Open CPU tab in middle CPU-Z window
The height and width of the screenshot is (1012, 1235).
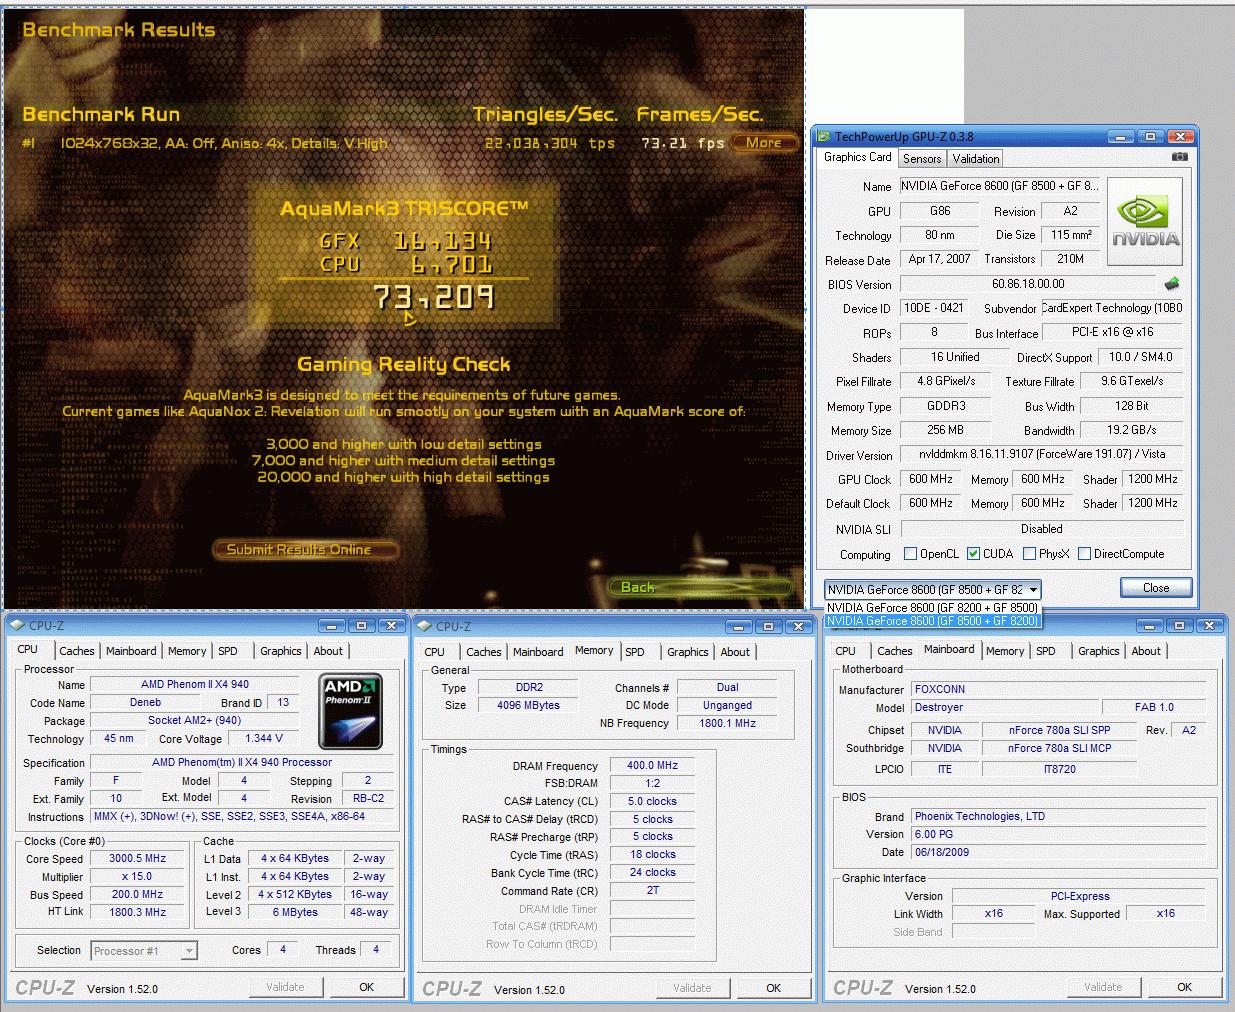coord(435,652)
